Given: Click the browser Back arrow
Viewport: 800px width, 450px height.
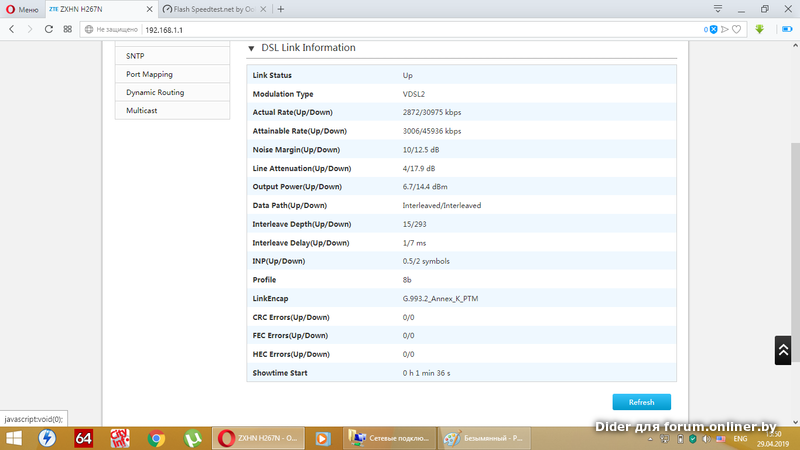Looking at the screenshot, I should point(11,30).
